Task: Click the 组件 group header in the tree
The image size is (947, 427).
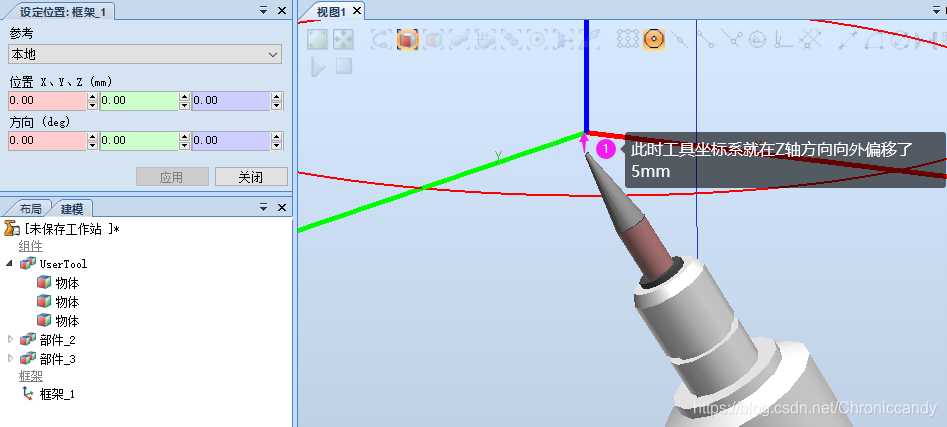Action: (x=30, y=246)
